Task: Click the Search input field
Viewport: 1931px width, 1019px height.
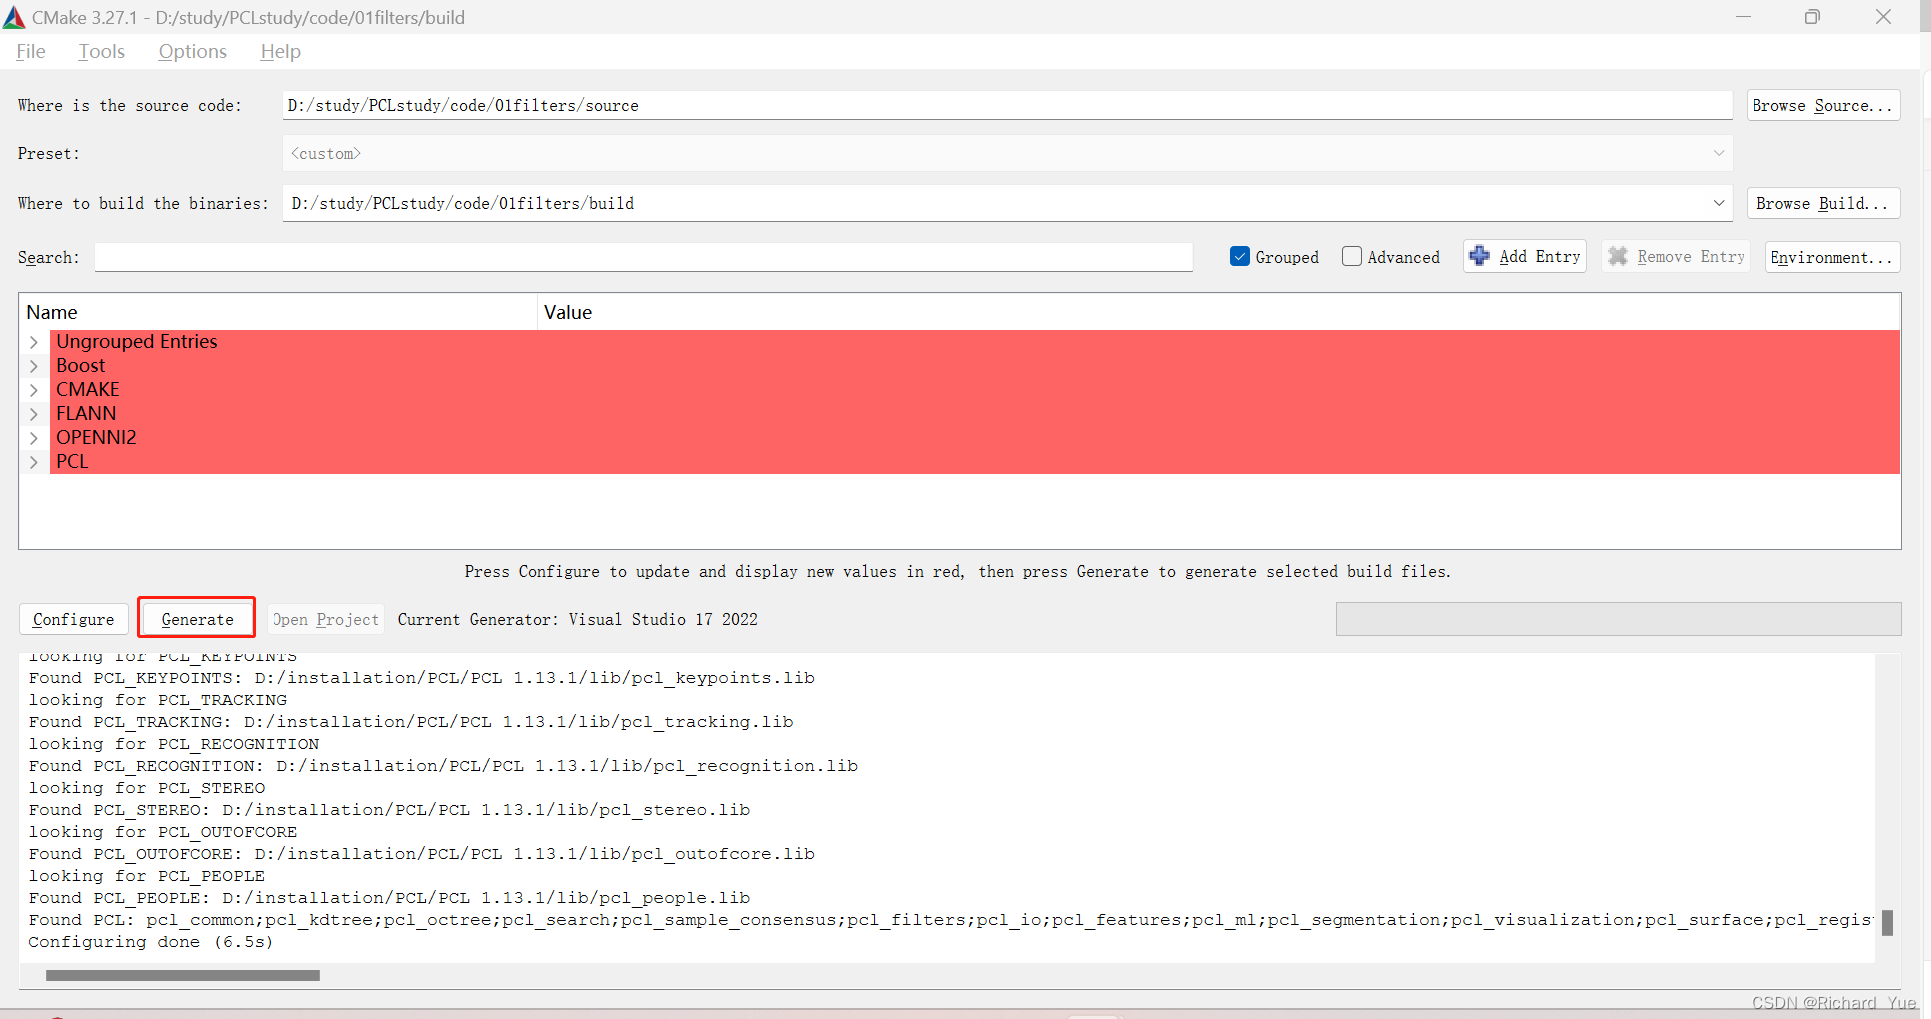Action: tap(644, 257)
